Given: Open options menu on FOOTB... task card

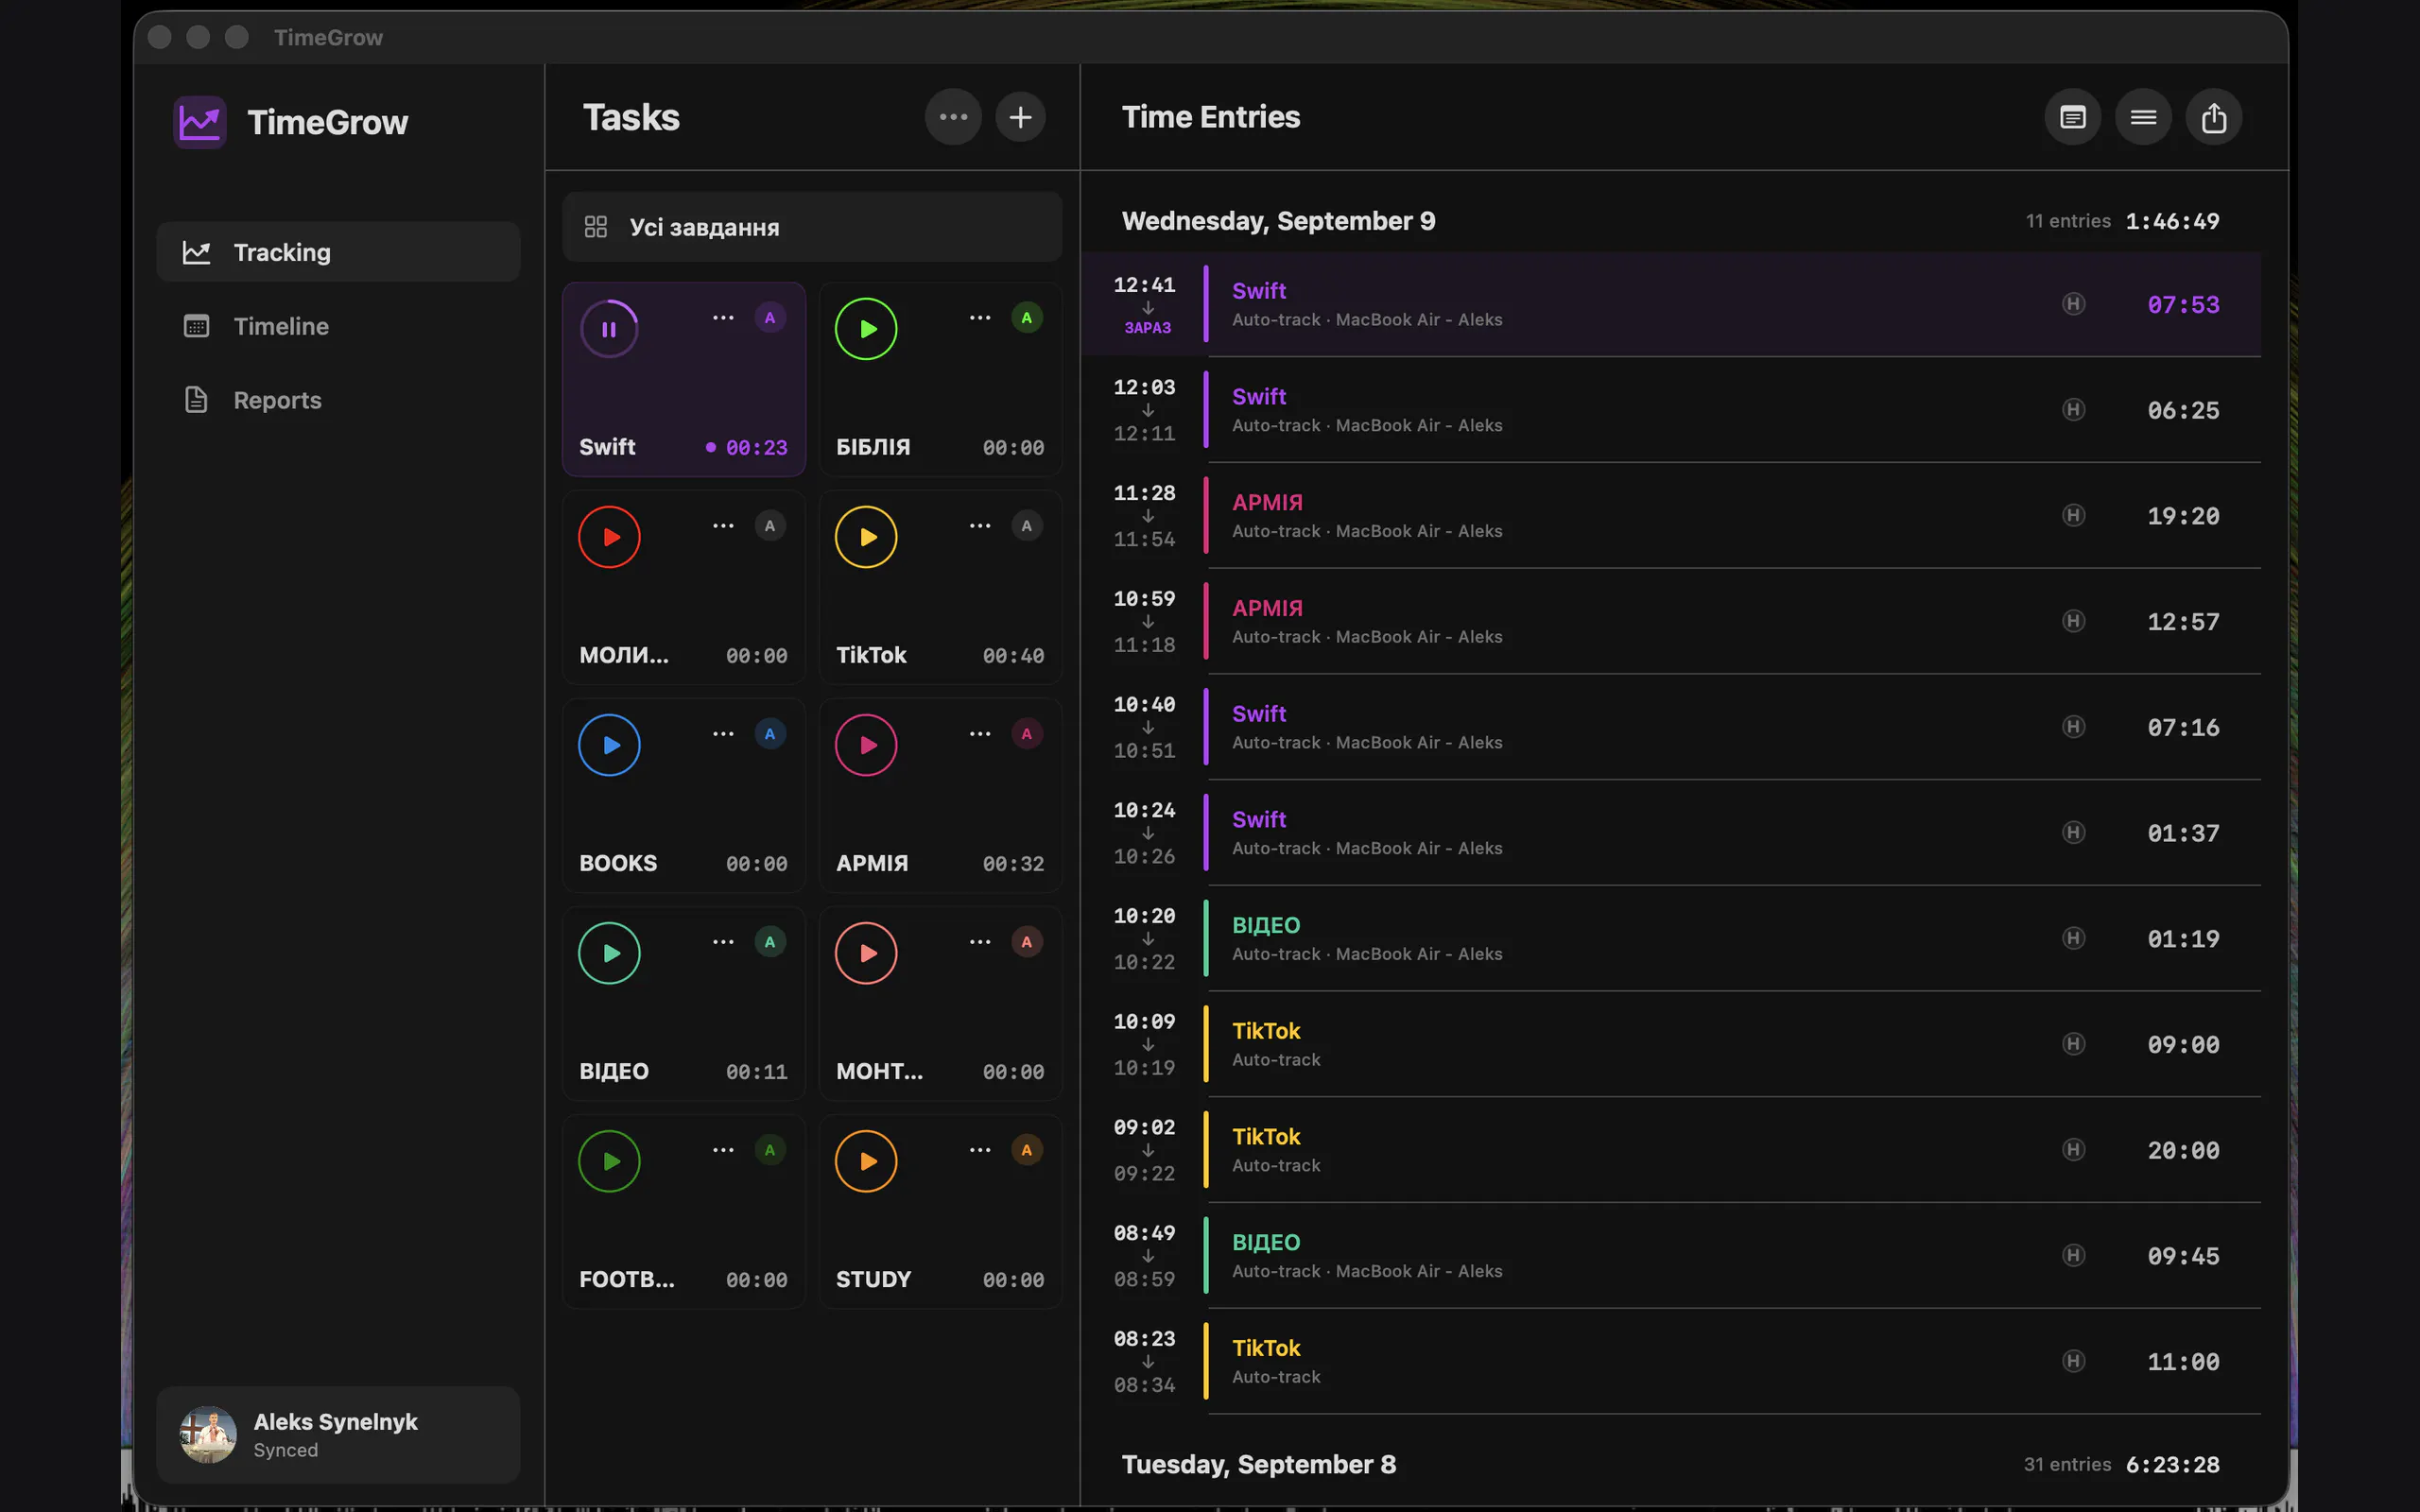Looking at the screenshot, I should (x=723, y=1150).
